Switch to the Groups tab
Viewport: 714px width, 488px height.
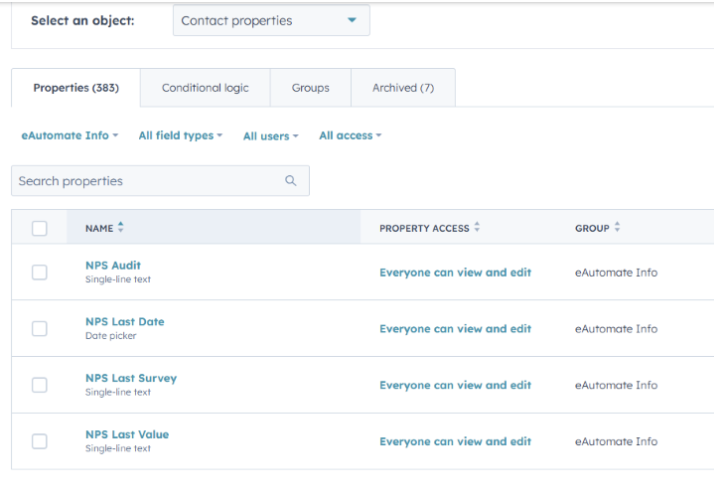click(x=311, y=88)
